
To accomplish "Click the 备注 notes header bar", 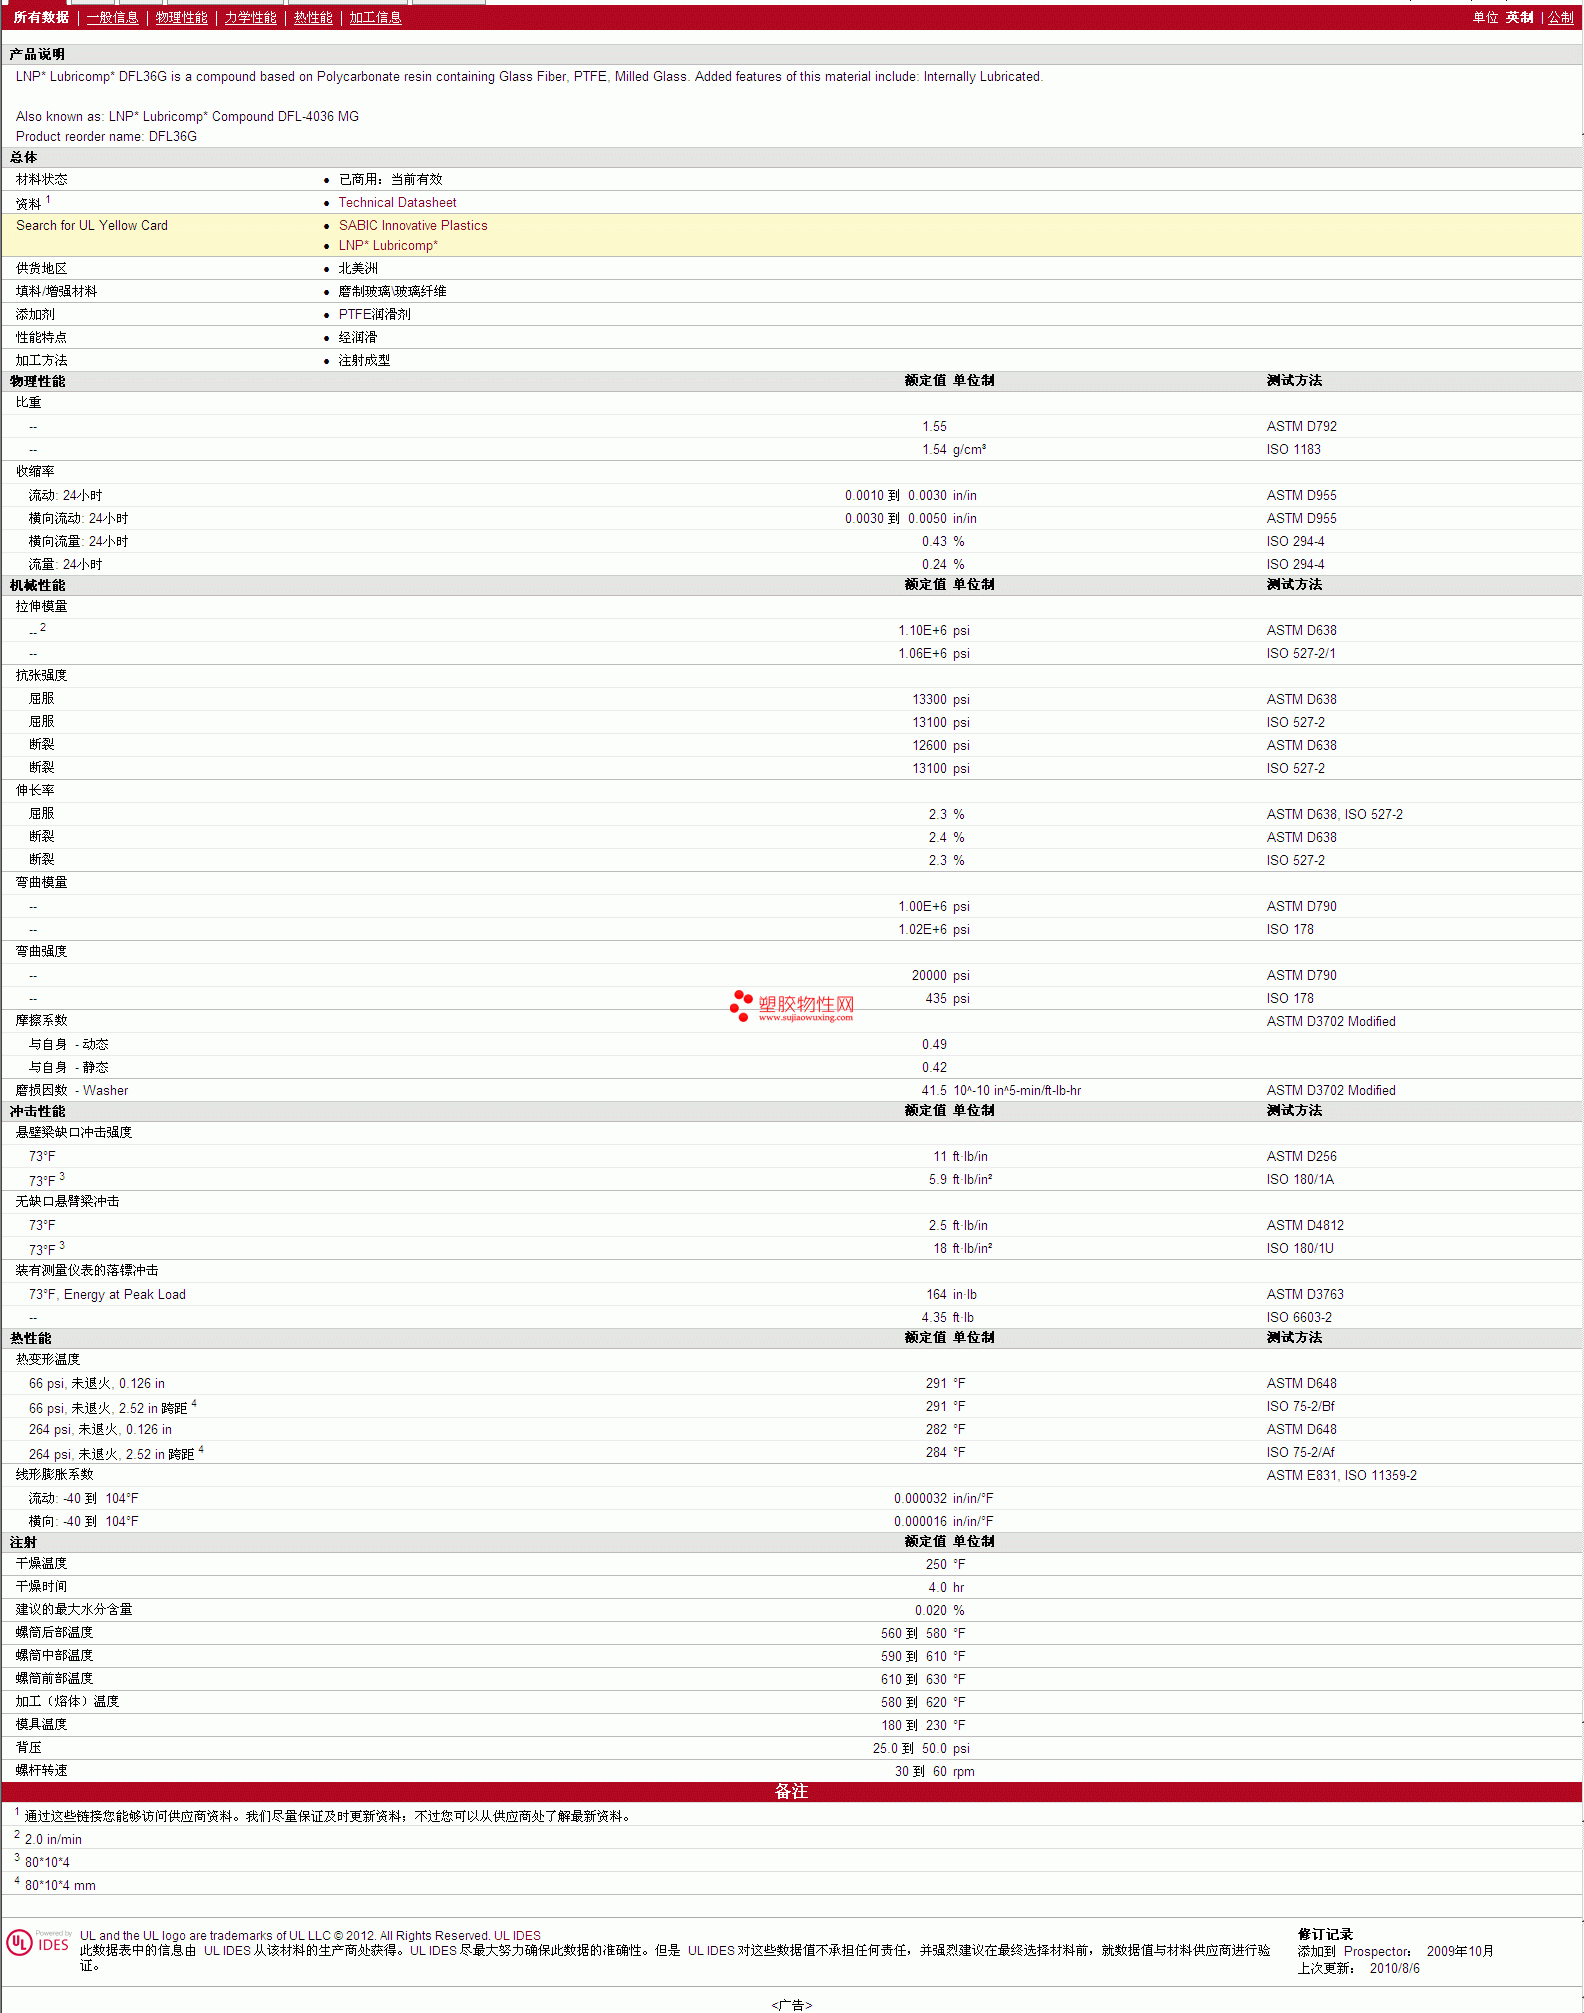I will (791, 1792).
